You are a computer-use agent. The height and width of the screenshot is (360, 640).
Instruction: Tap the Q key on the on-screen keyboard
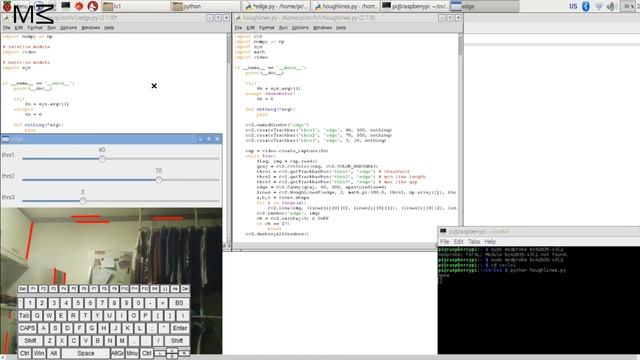[37, 316]
